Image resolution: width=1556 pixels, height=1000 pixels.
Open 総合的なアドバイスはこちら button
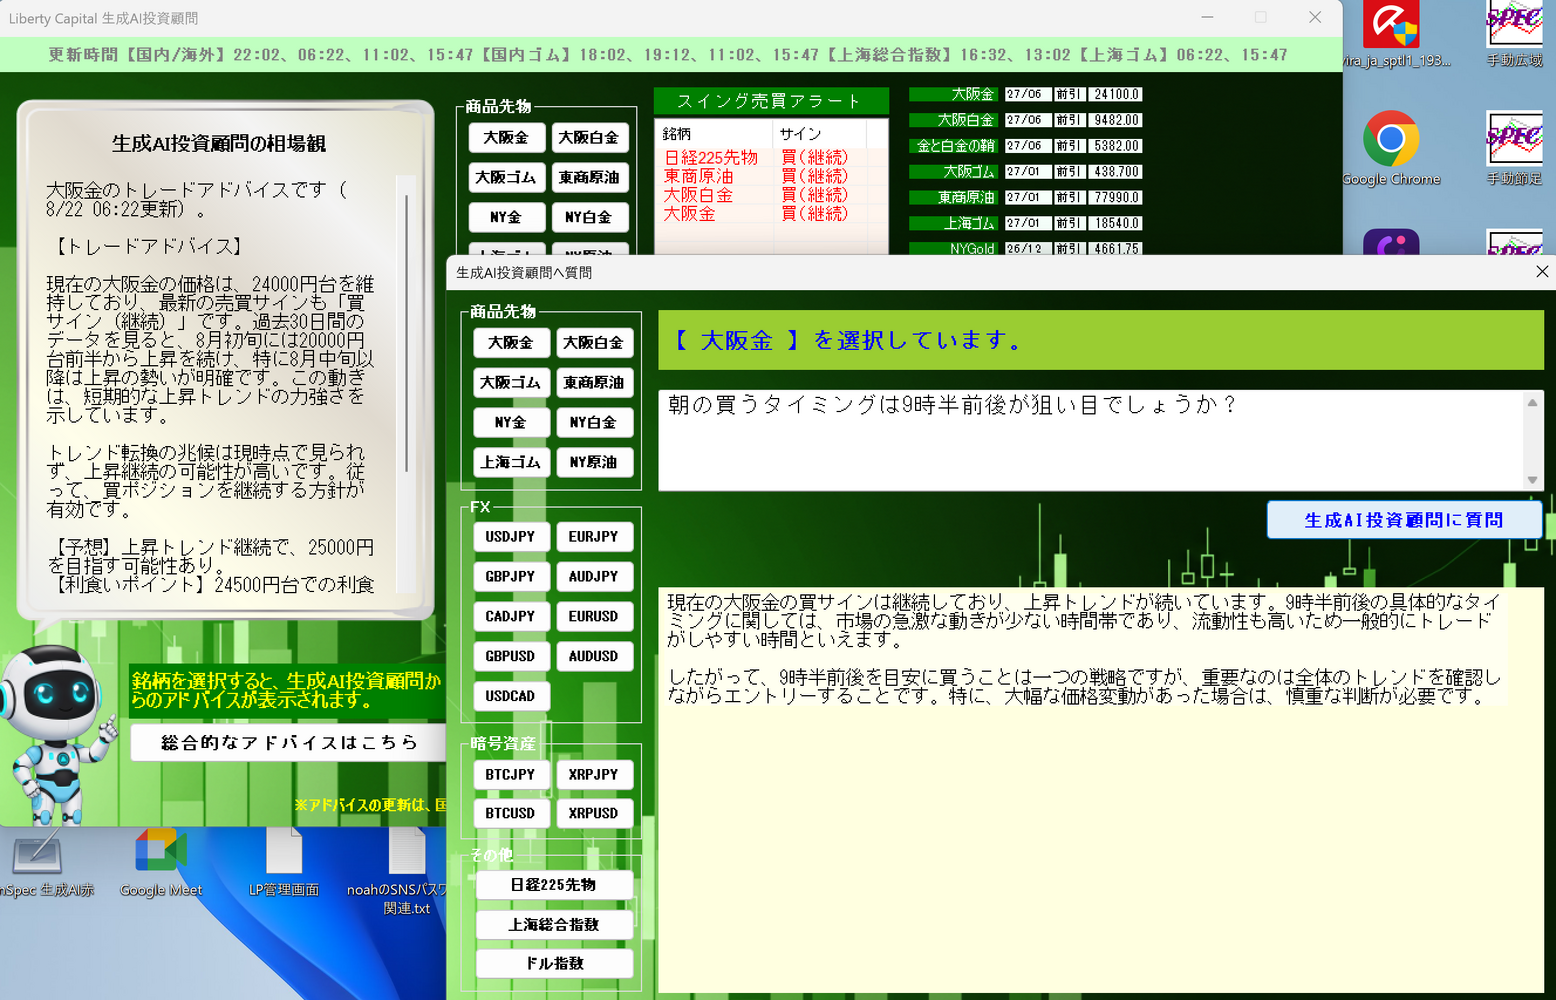[x=288, y=743]
